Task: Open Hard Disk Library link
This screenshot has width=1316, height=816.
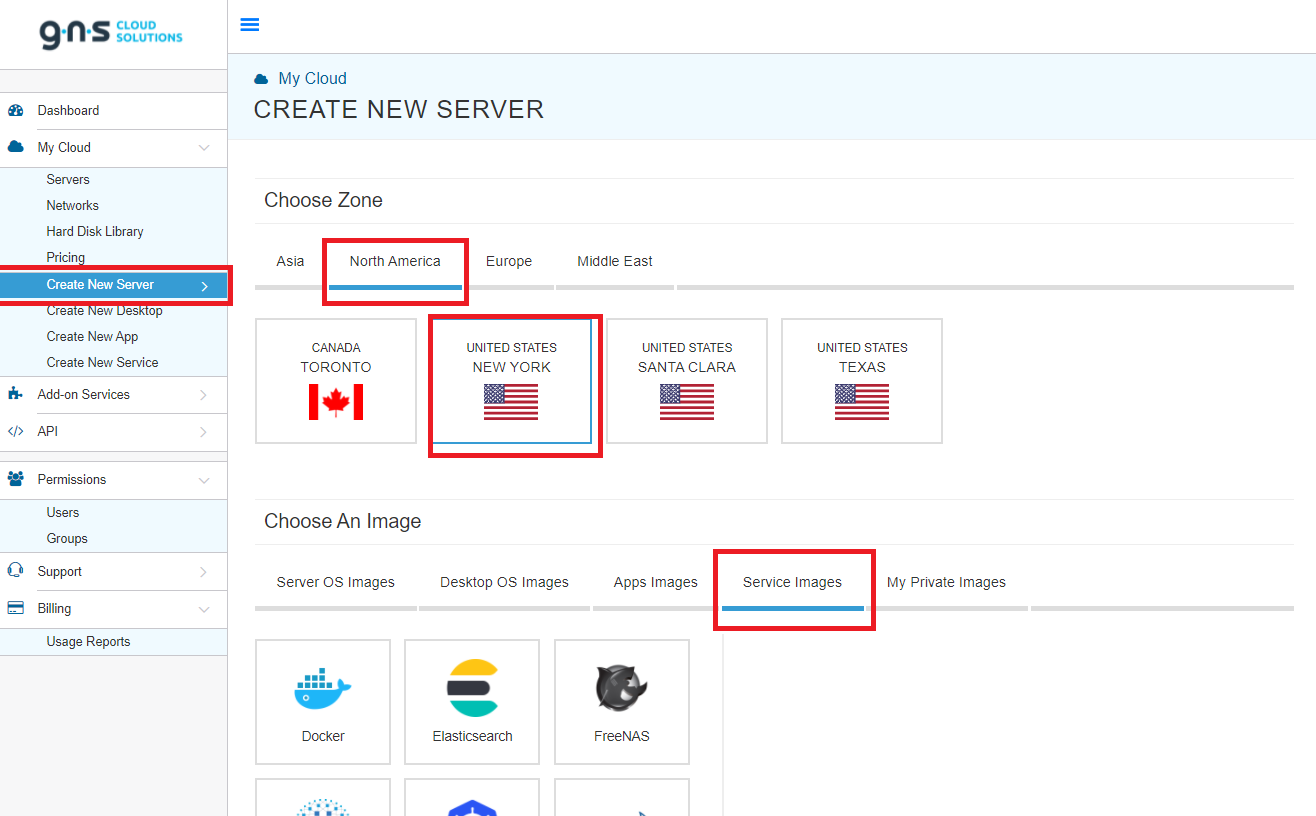Action: click(x=95, y=232)
